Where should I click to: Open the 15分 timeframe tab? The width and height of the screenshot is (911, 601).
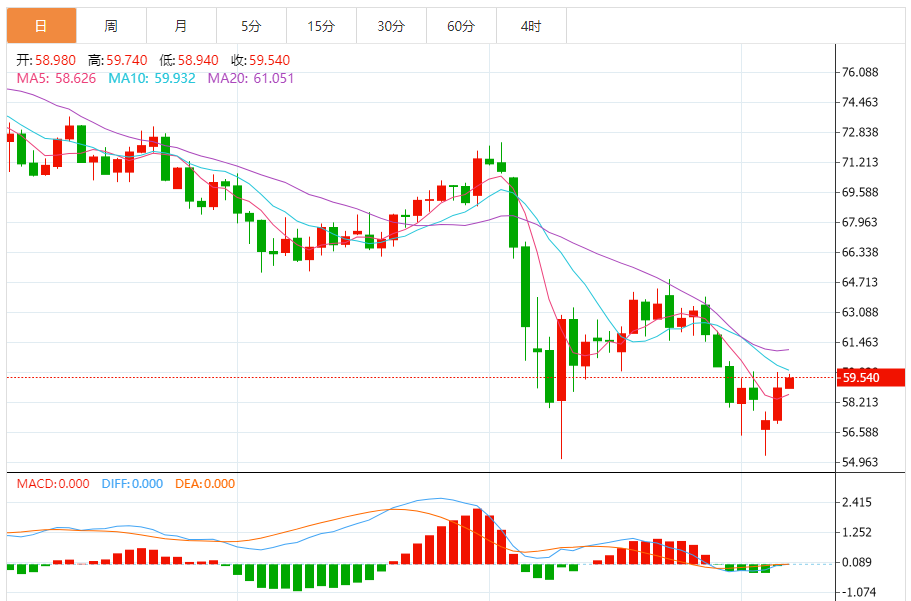pyautogui.click(x=321, y=26)
